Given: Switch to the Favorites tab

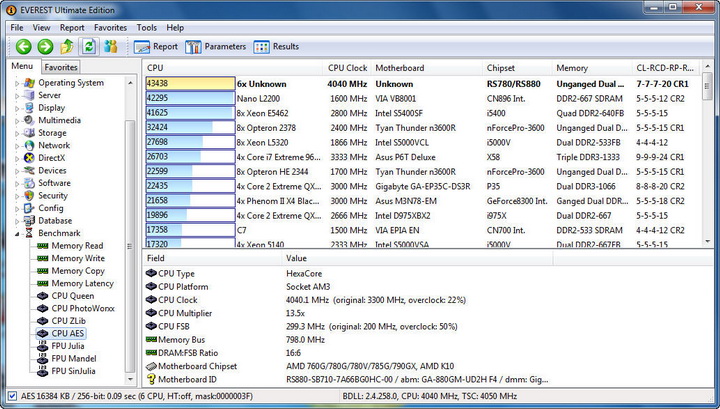Looking at the screenshot, I should pos(61,67).
